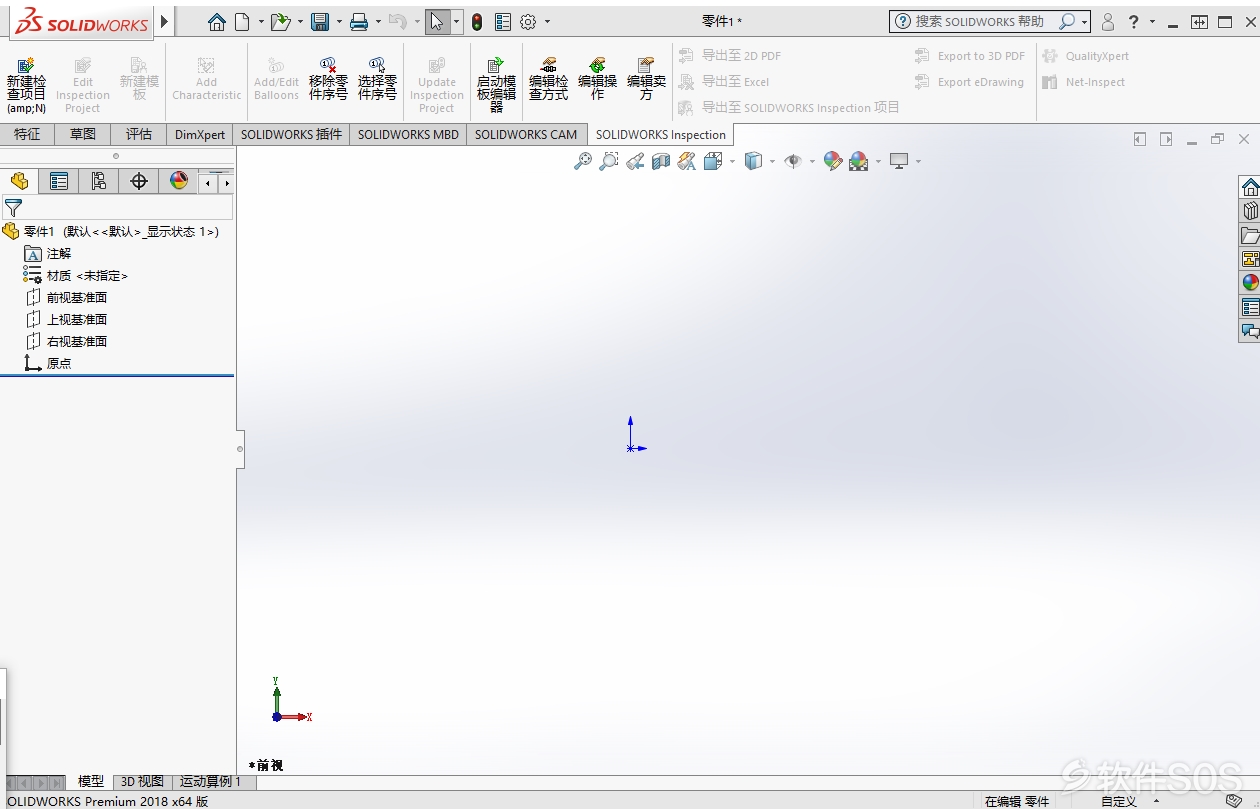Viewport: 1260px width, 809px height.
Task: Click the Home icon in the top toolbar
Action: [x=217, y=22]
